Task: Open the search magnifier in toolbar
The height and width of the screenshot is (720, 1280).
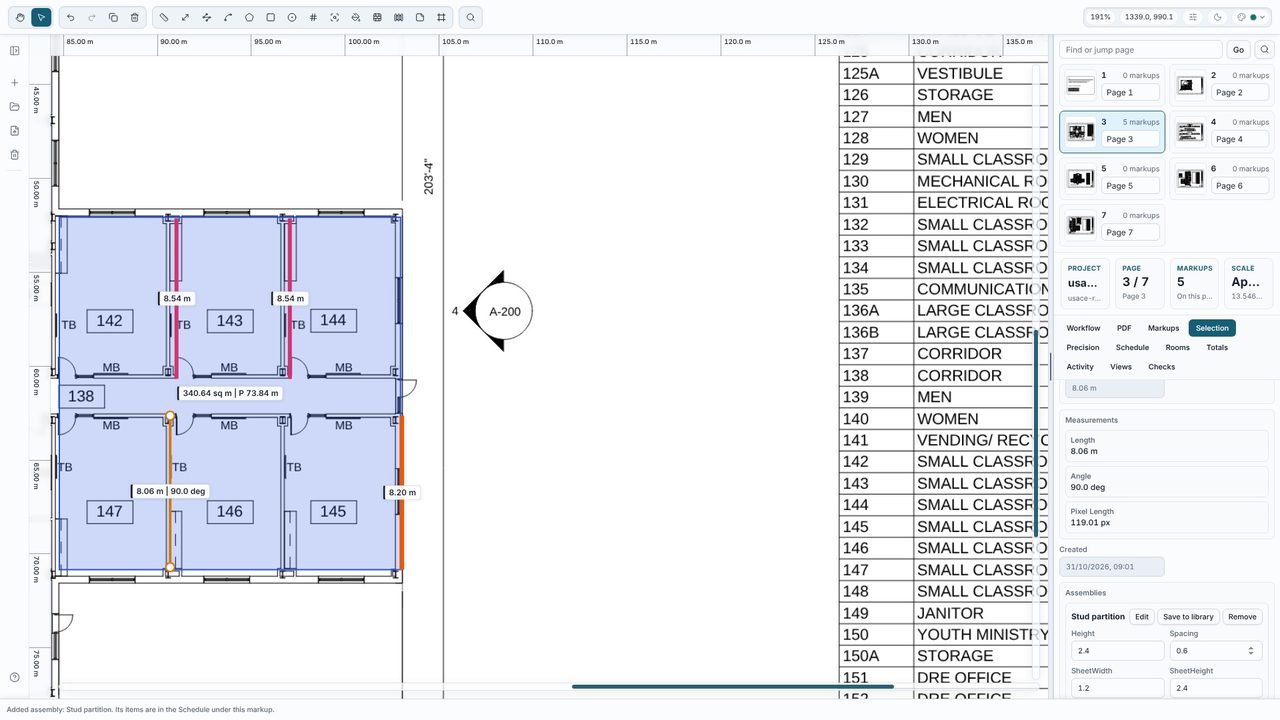Action: 471,17
